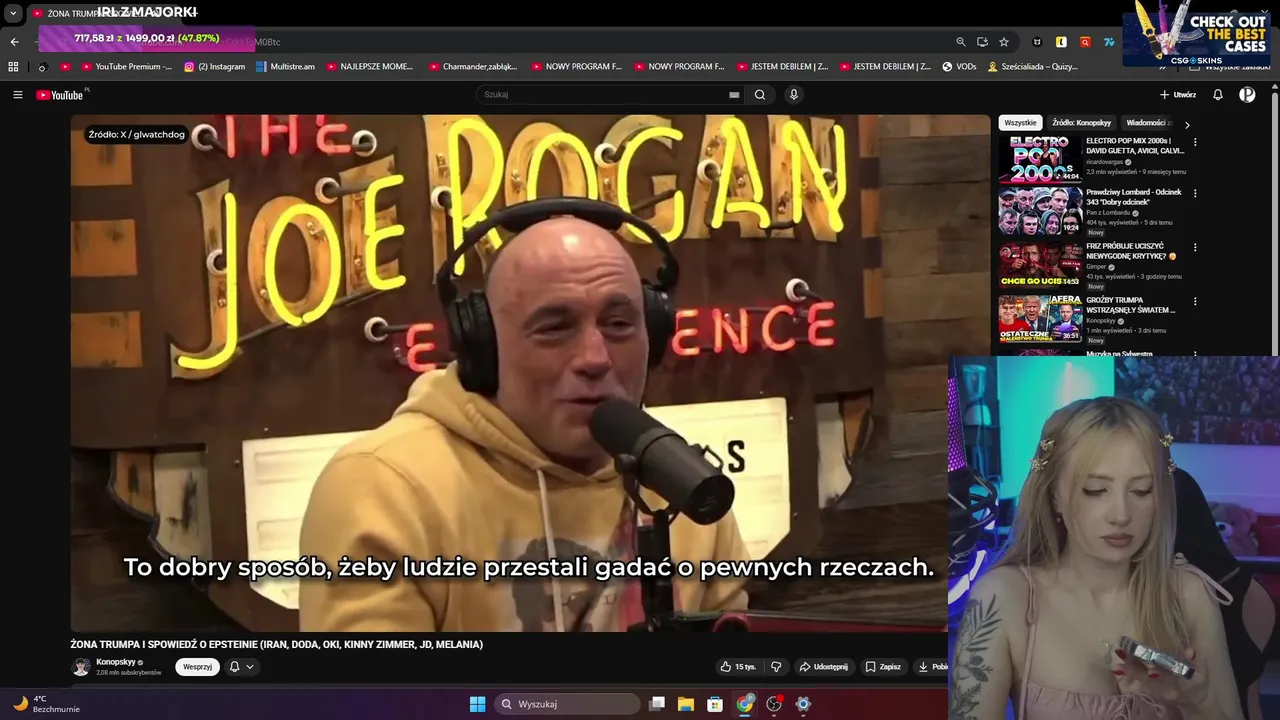Image resolution: width=1280 pixels, height=720 pixels.
Task: Toggle channel notification bell below the video
Action: tap(235, 667)
